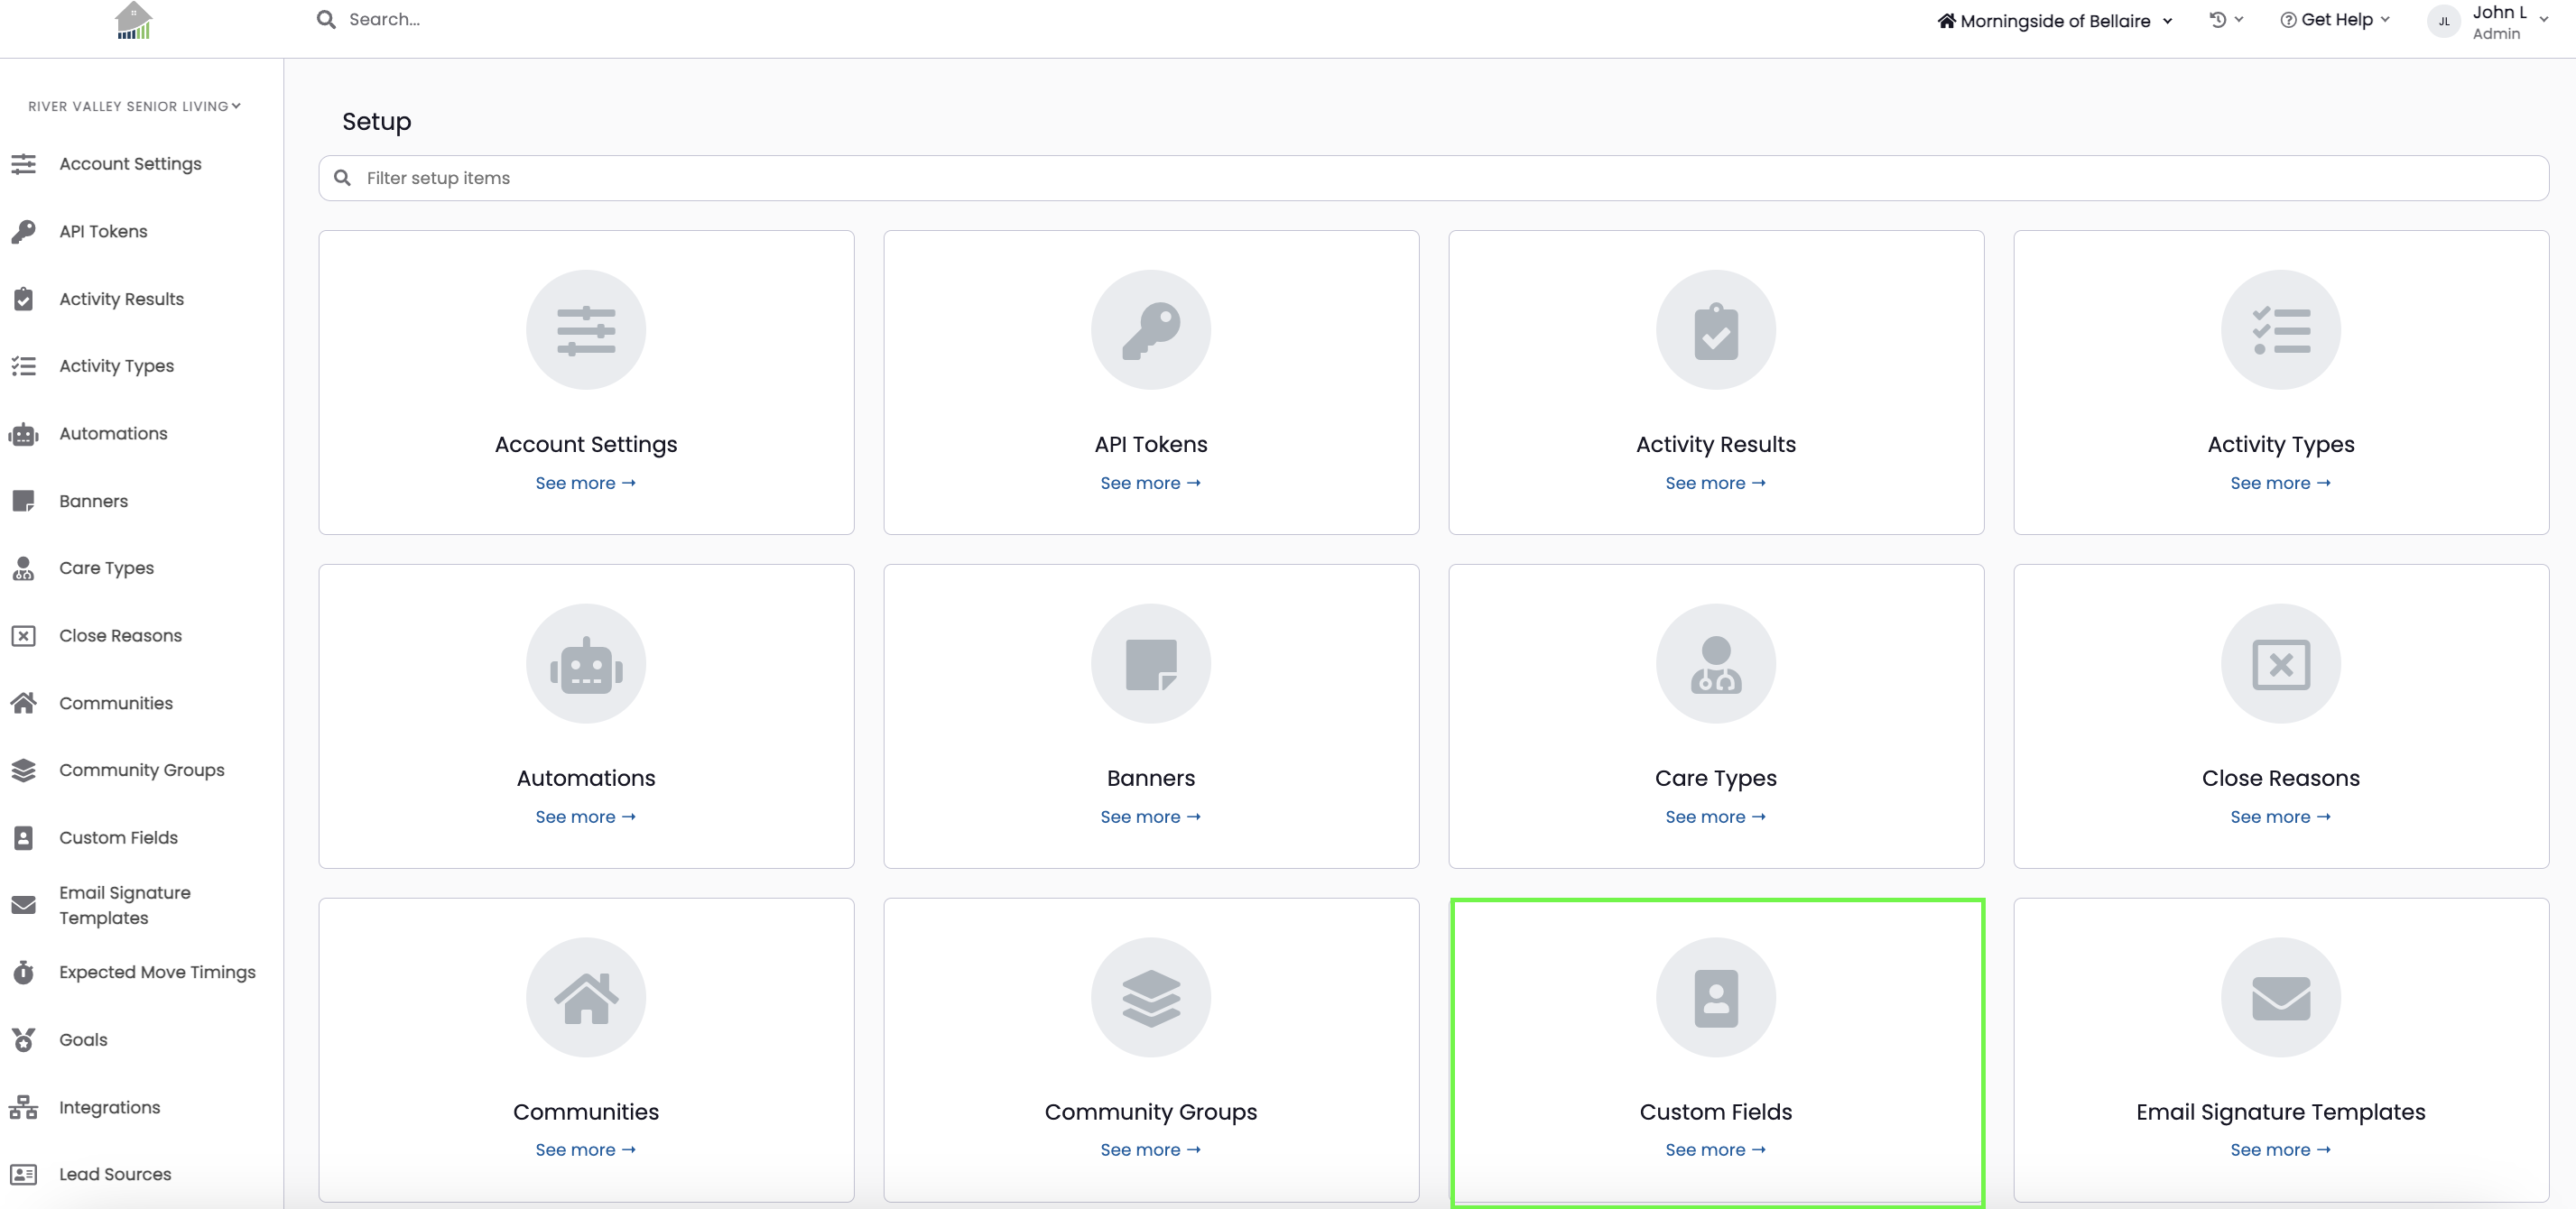Screen dimensions: 2576x1209
Task: Click See more under Banners
Action: [1151, 817]
